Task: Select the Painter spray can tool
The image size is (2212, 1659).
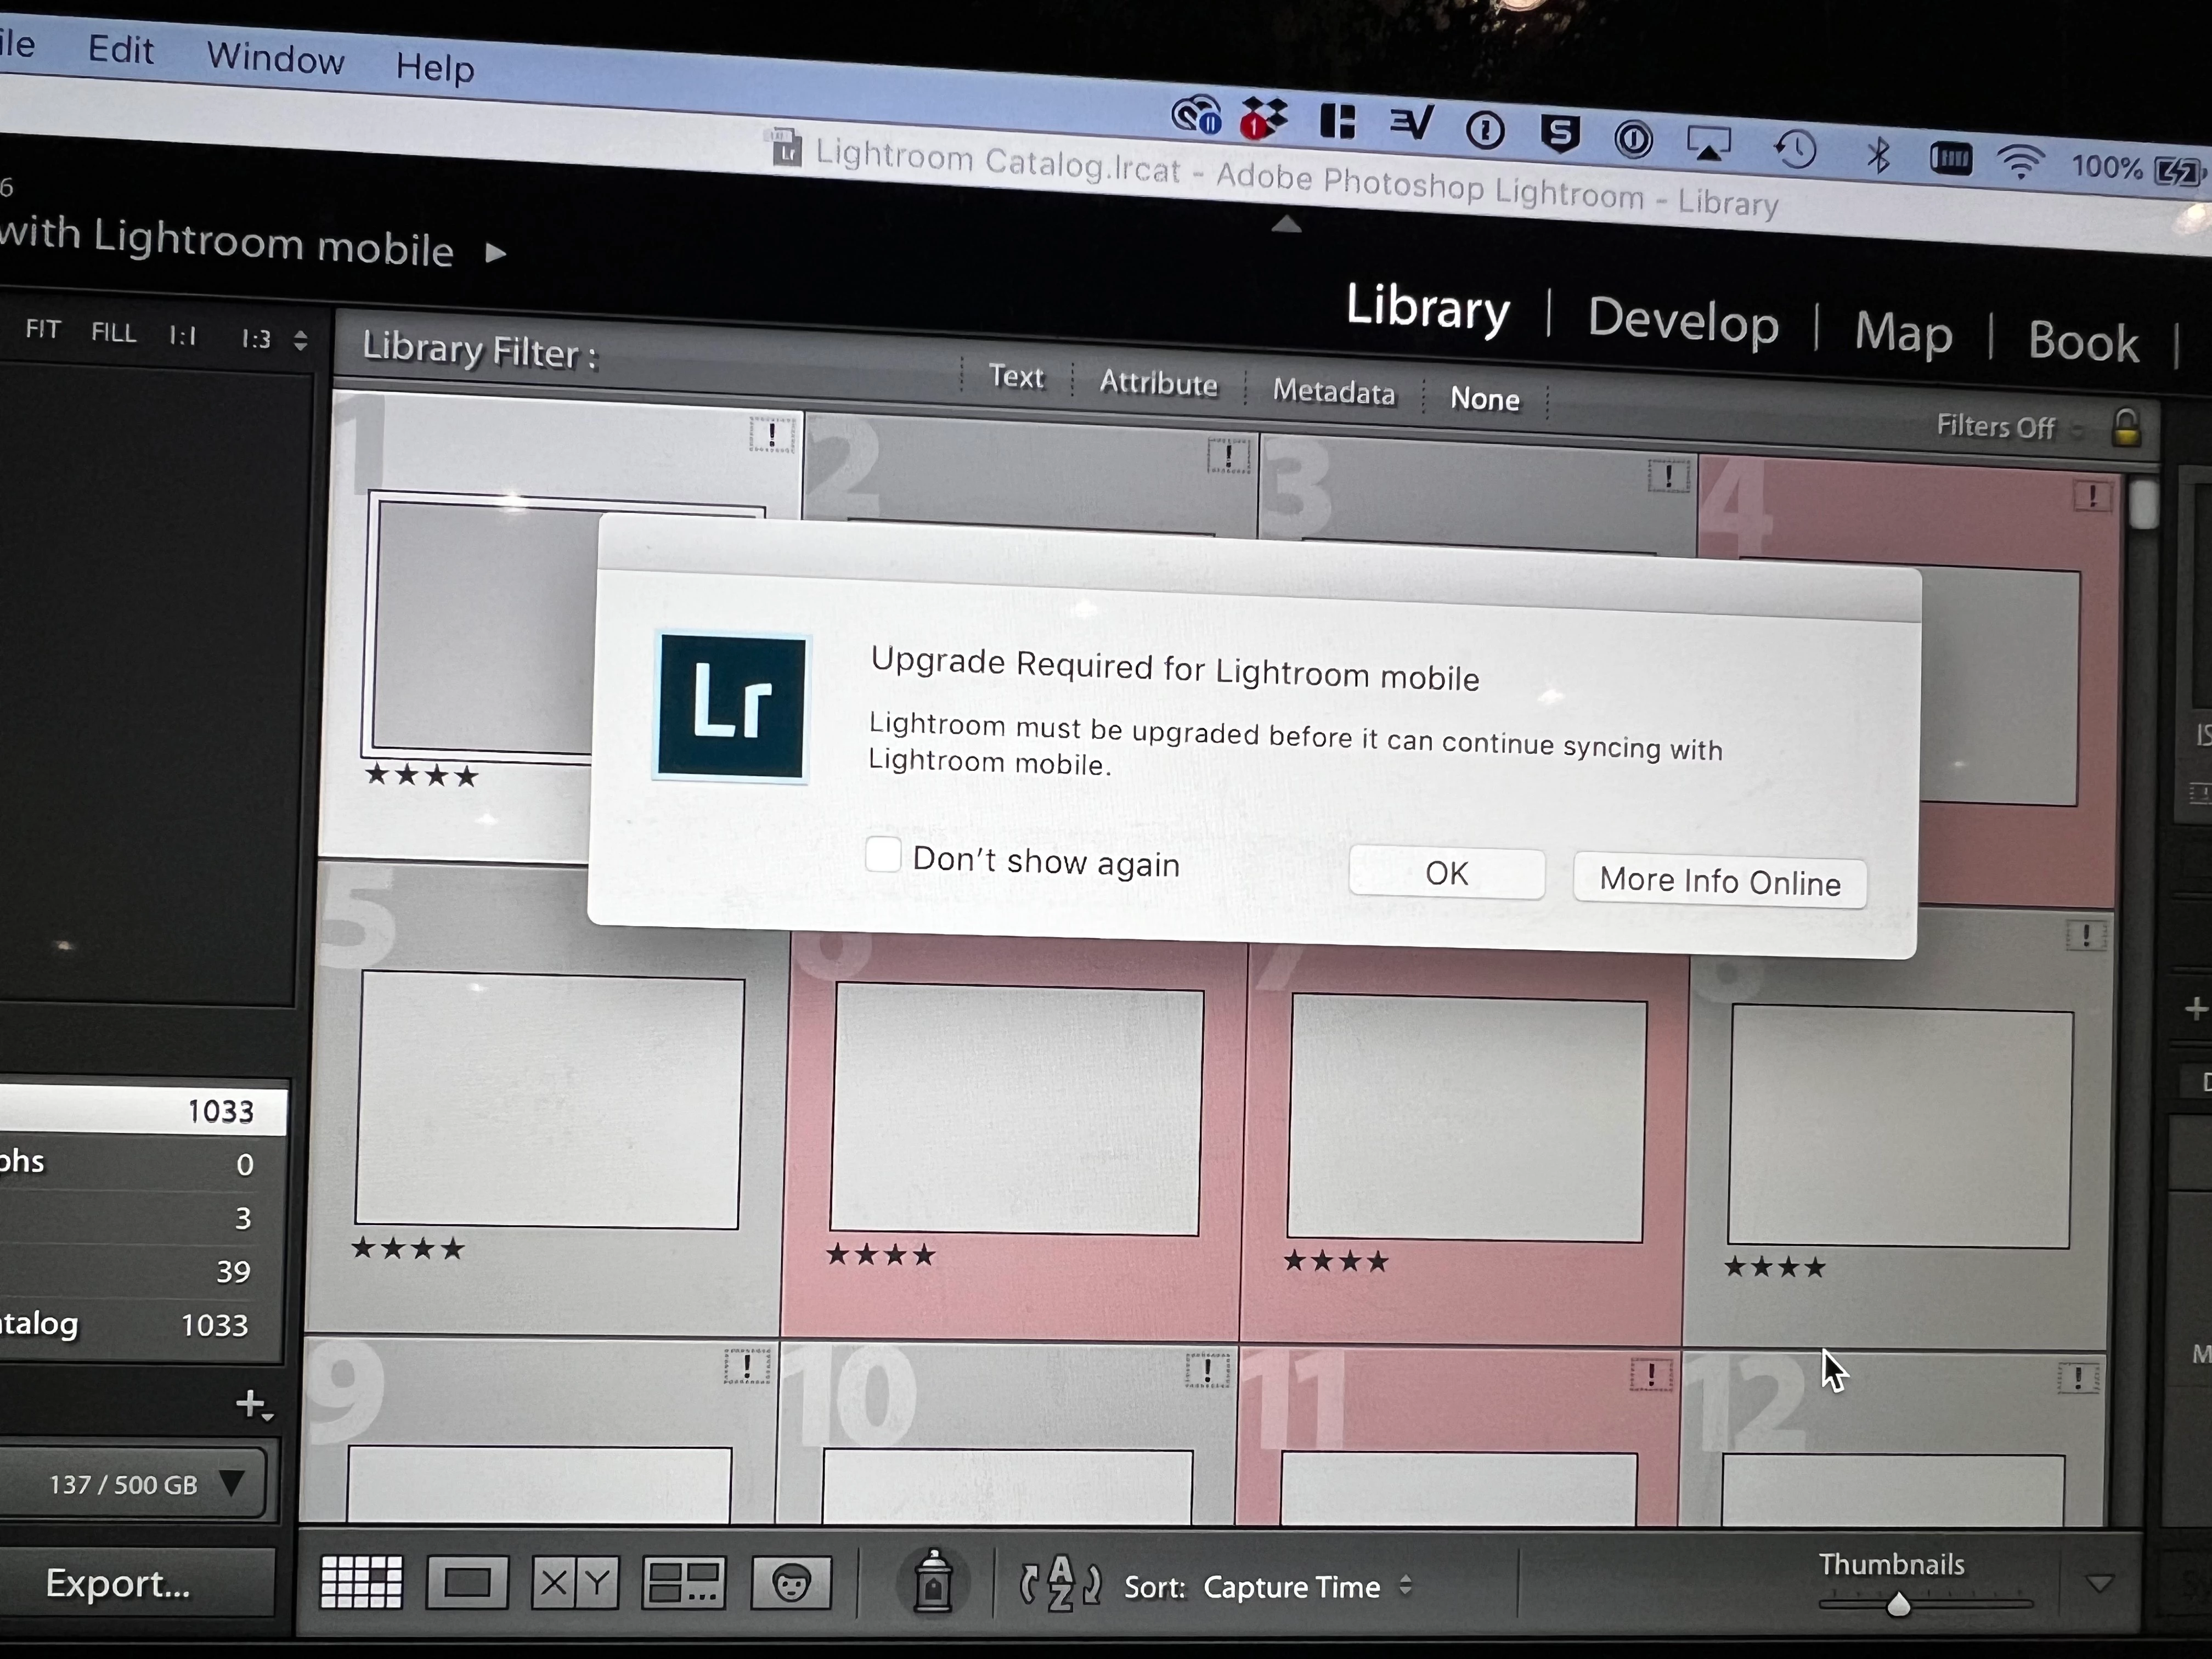Action: [933, 1583]
